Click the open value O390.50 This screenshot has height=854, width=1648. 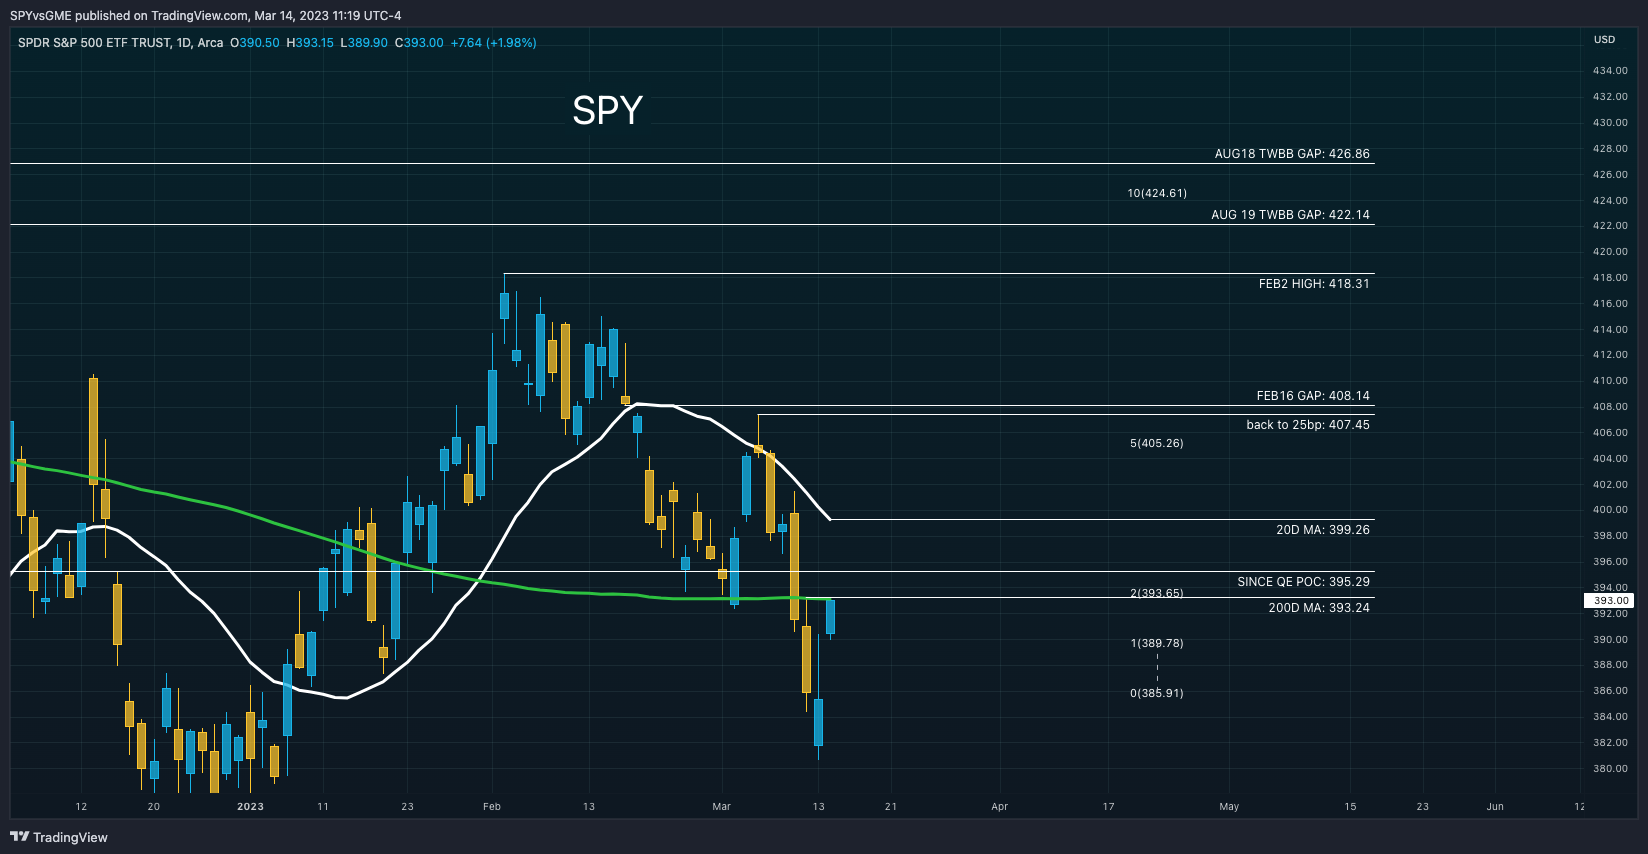(255, 43)
